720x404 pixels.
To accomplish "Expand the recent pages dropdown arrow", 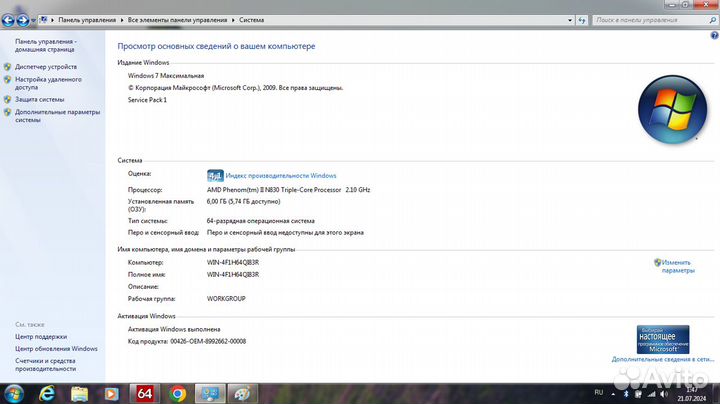I will click(33, 19).
